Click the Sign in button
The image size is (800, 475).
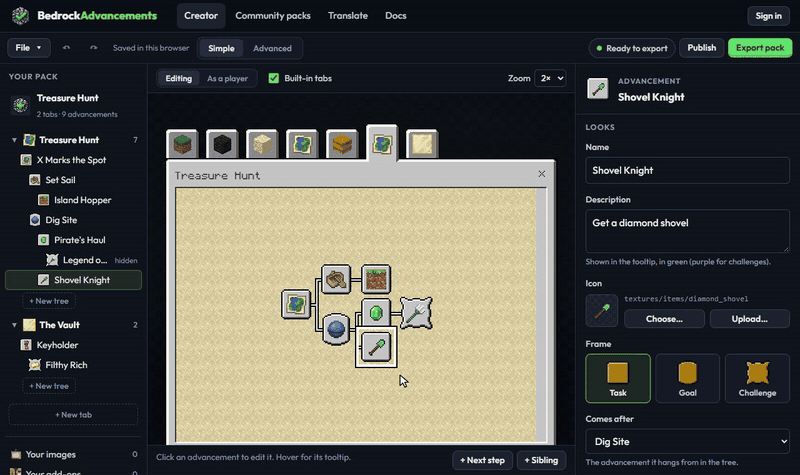[768, 16]
